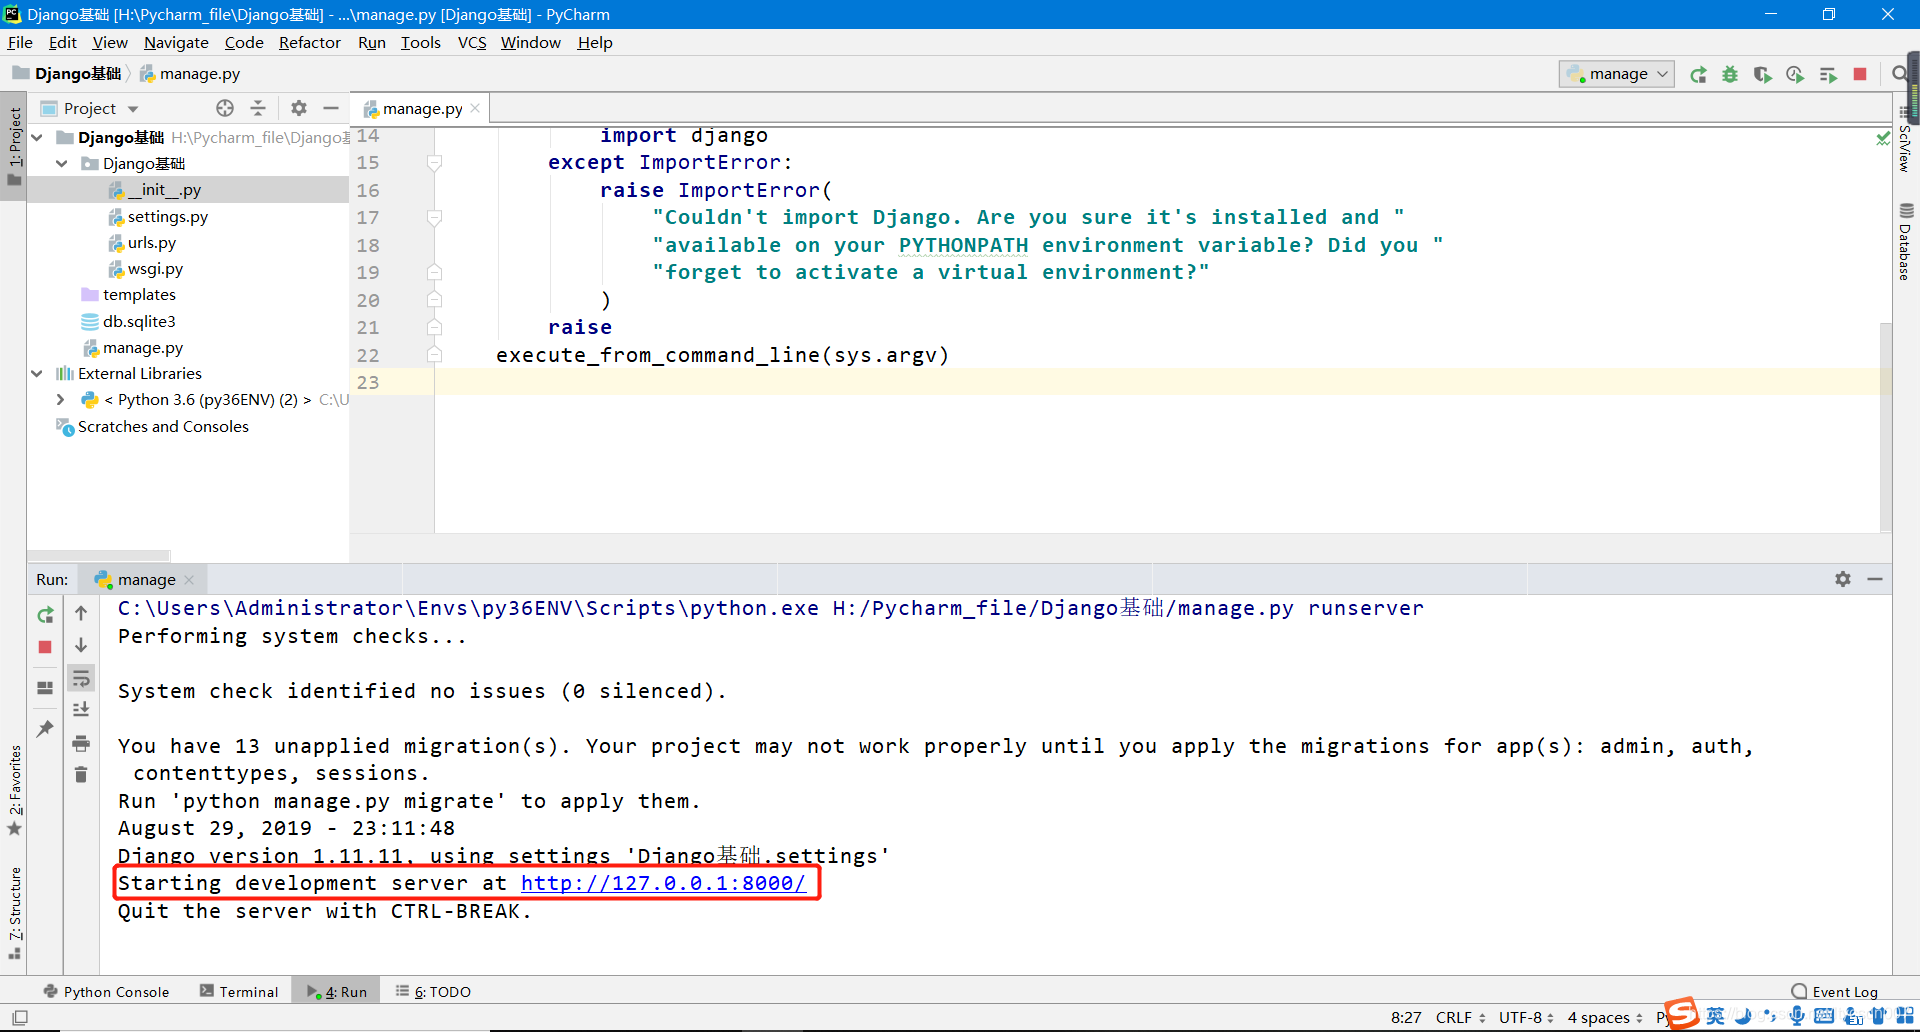The image size is (1920, 1032).
Task: Select the templates folder
Action: coord(128,294)
